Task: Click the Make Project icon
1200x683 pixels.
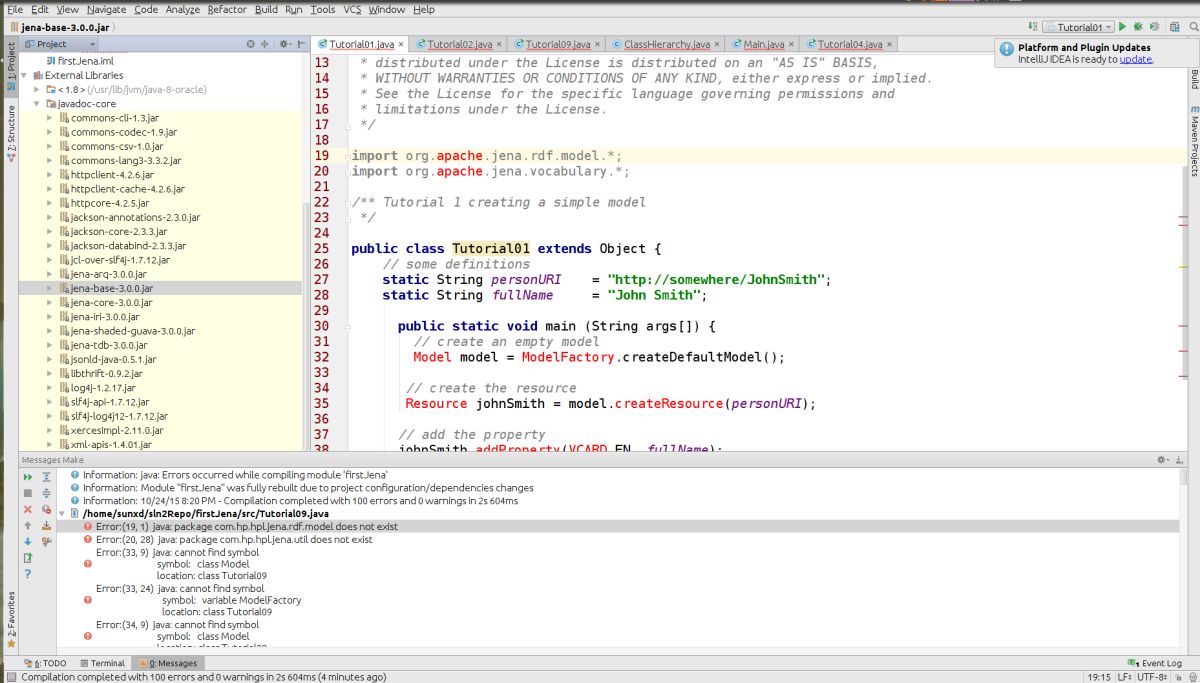Action: click(x=1032, y=27)
